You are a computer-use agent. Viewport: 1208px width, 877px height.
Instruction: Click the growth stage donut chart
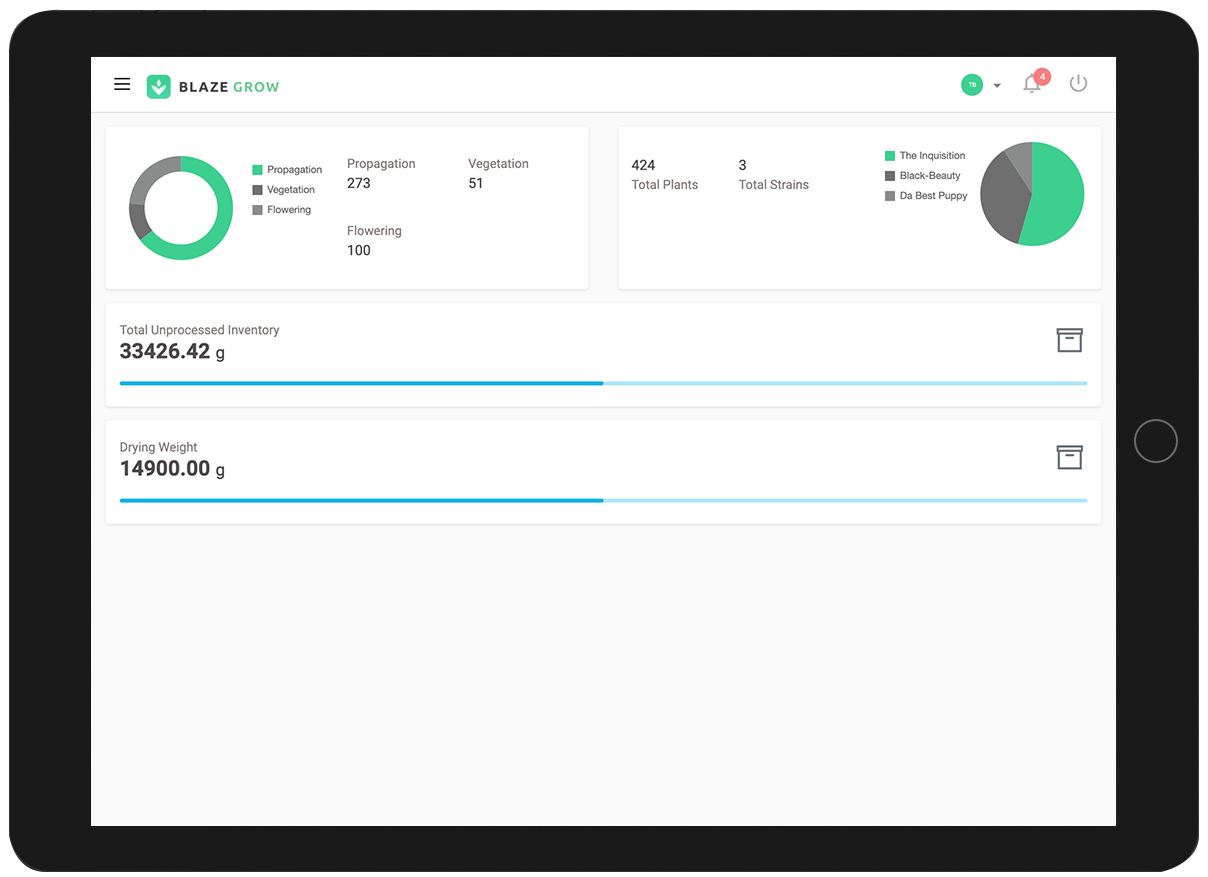(181, 208)
